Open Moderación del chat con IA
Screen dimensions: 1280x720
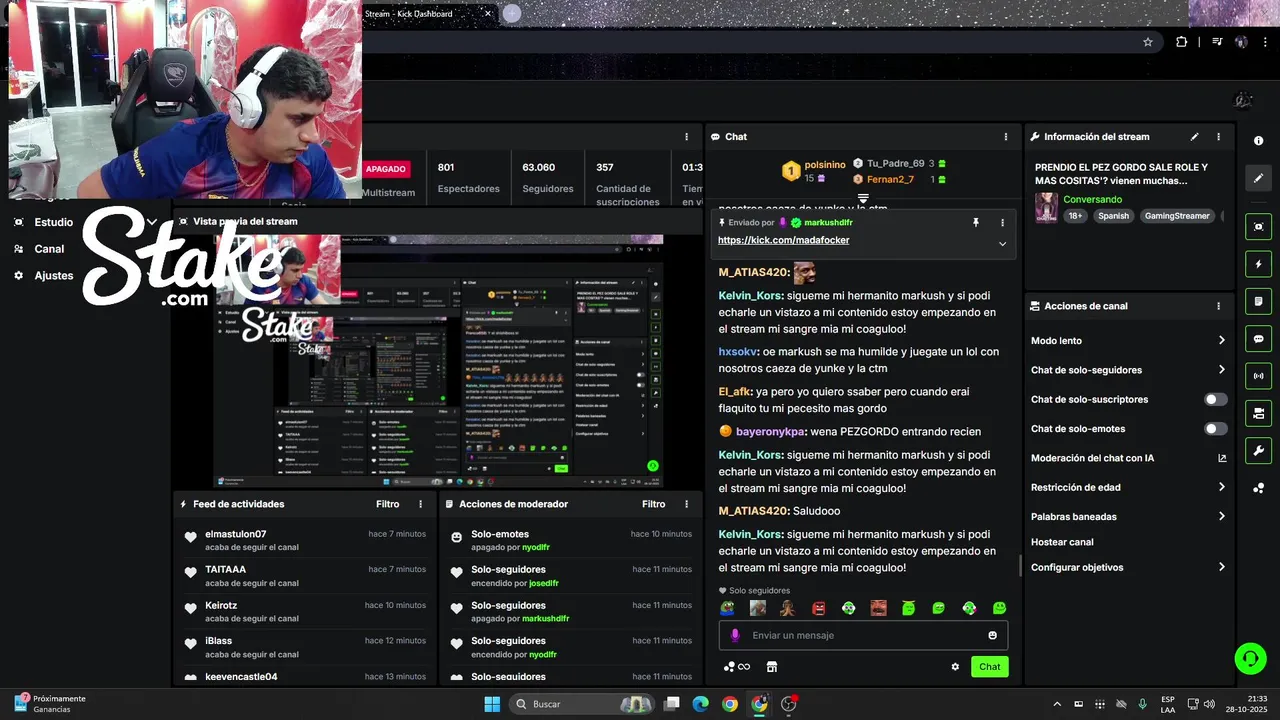(1128, 458)
